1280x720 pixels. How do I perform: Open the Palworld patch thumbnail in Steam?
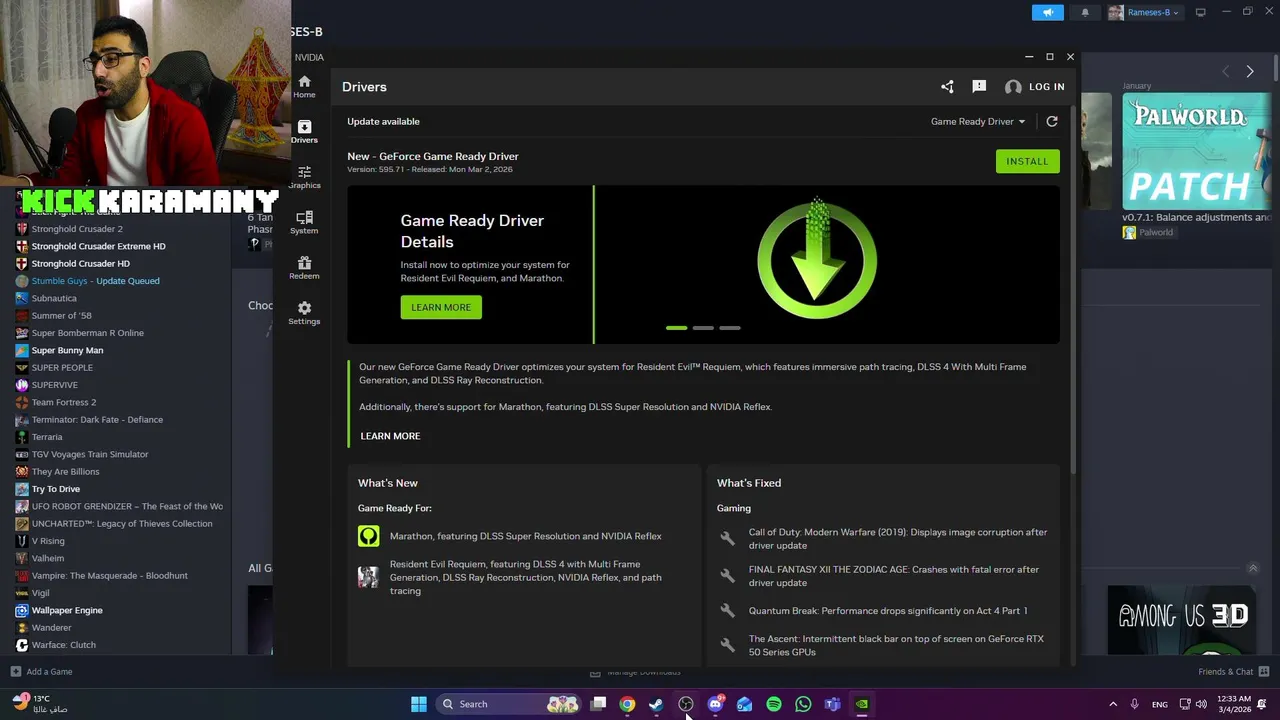coord(1196,151)
